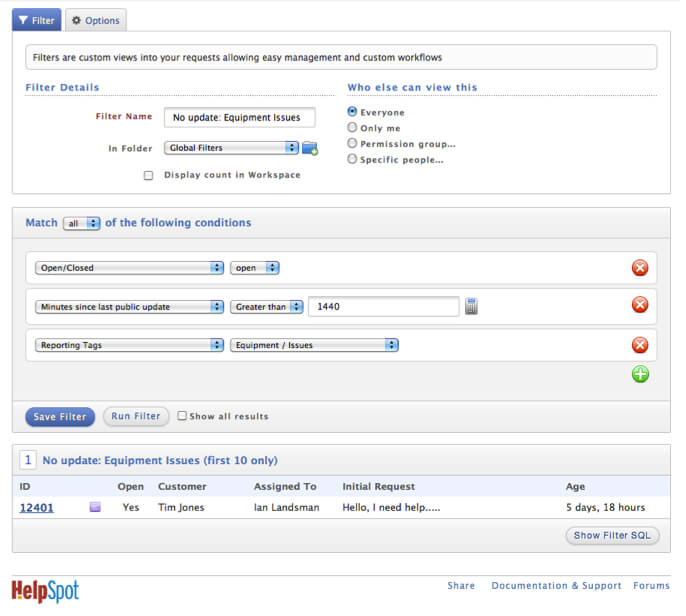Delete the Reporting Tags condition row
Image resolution: width=686 pixels, height=616 pixels.
click(640, 345)
